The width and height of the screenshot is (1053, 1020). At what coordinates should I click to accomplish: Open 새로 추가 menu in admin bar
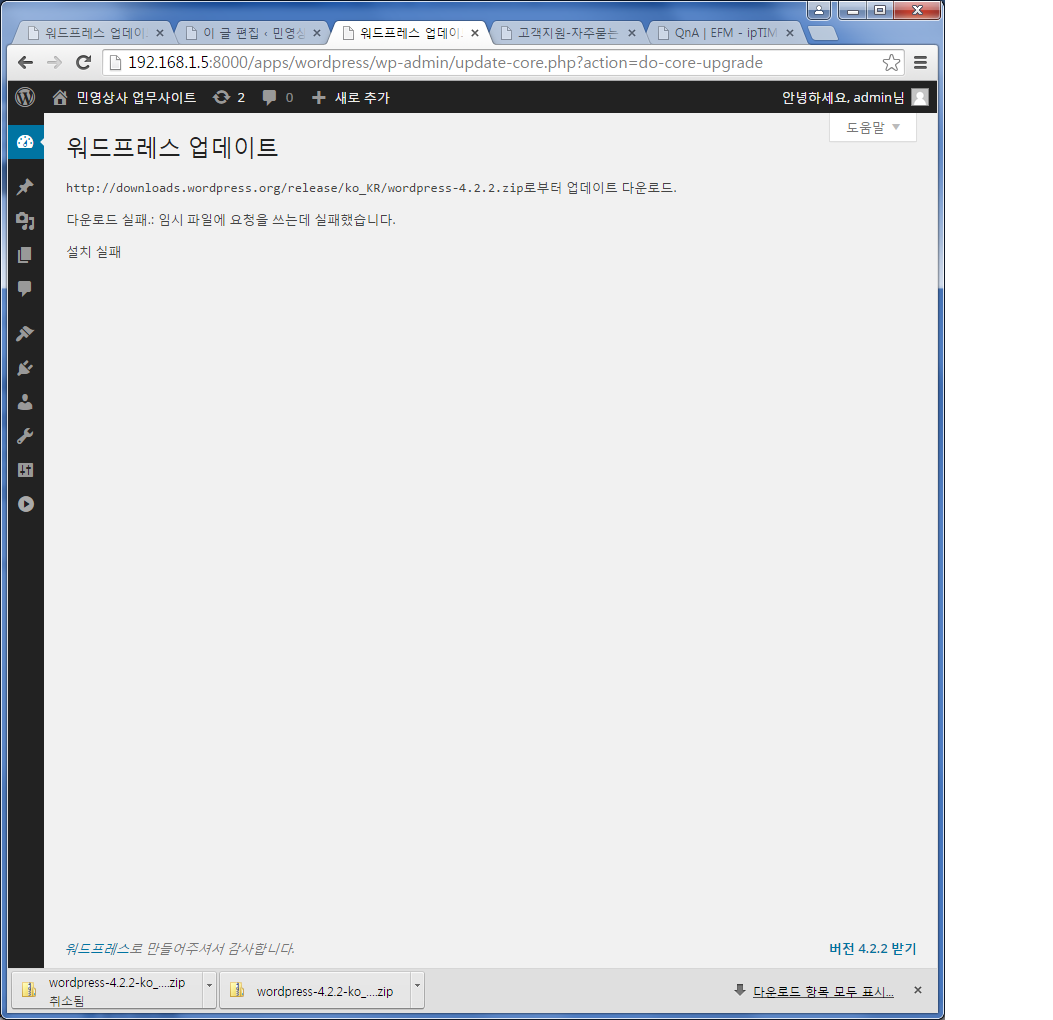click(351, 97)
